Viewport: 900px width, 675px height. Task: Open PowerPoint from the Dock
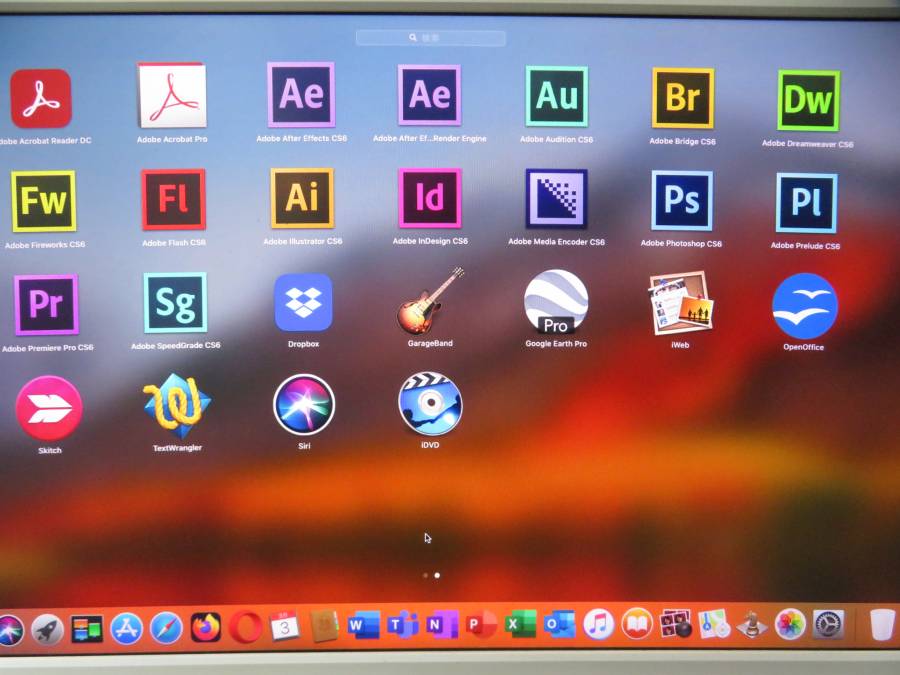click(481, 624)
